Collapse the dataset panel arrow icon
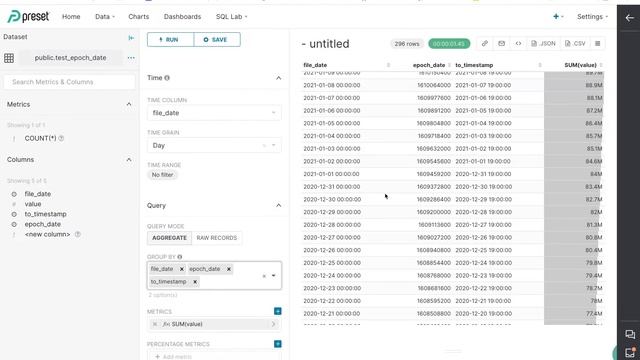This screenshot has height=360, width=640. click(x=131, y=38)
